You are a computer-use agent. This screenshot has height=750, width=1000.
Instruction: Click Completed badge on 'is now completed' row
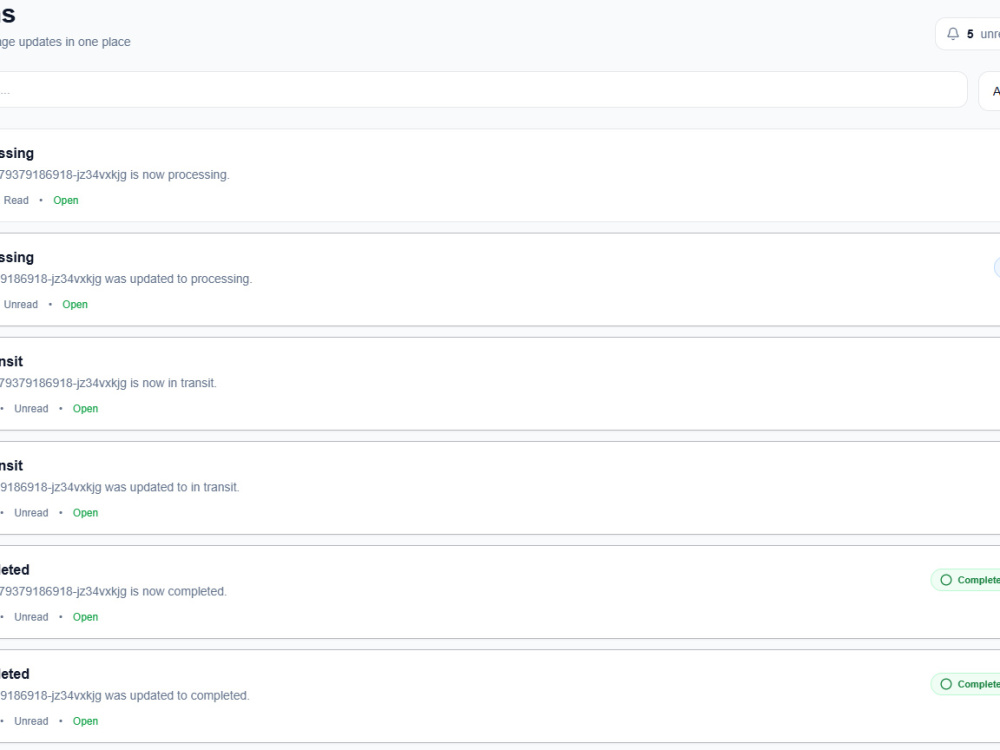pyautogui.click(x=966, y=580)
